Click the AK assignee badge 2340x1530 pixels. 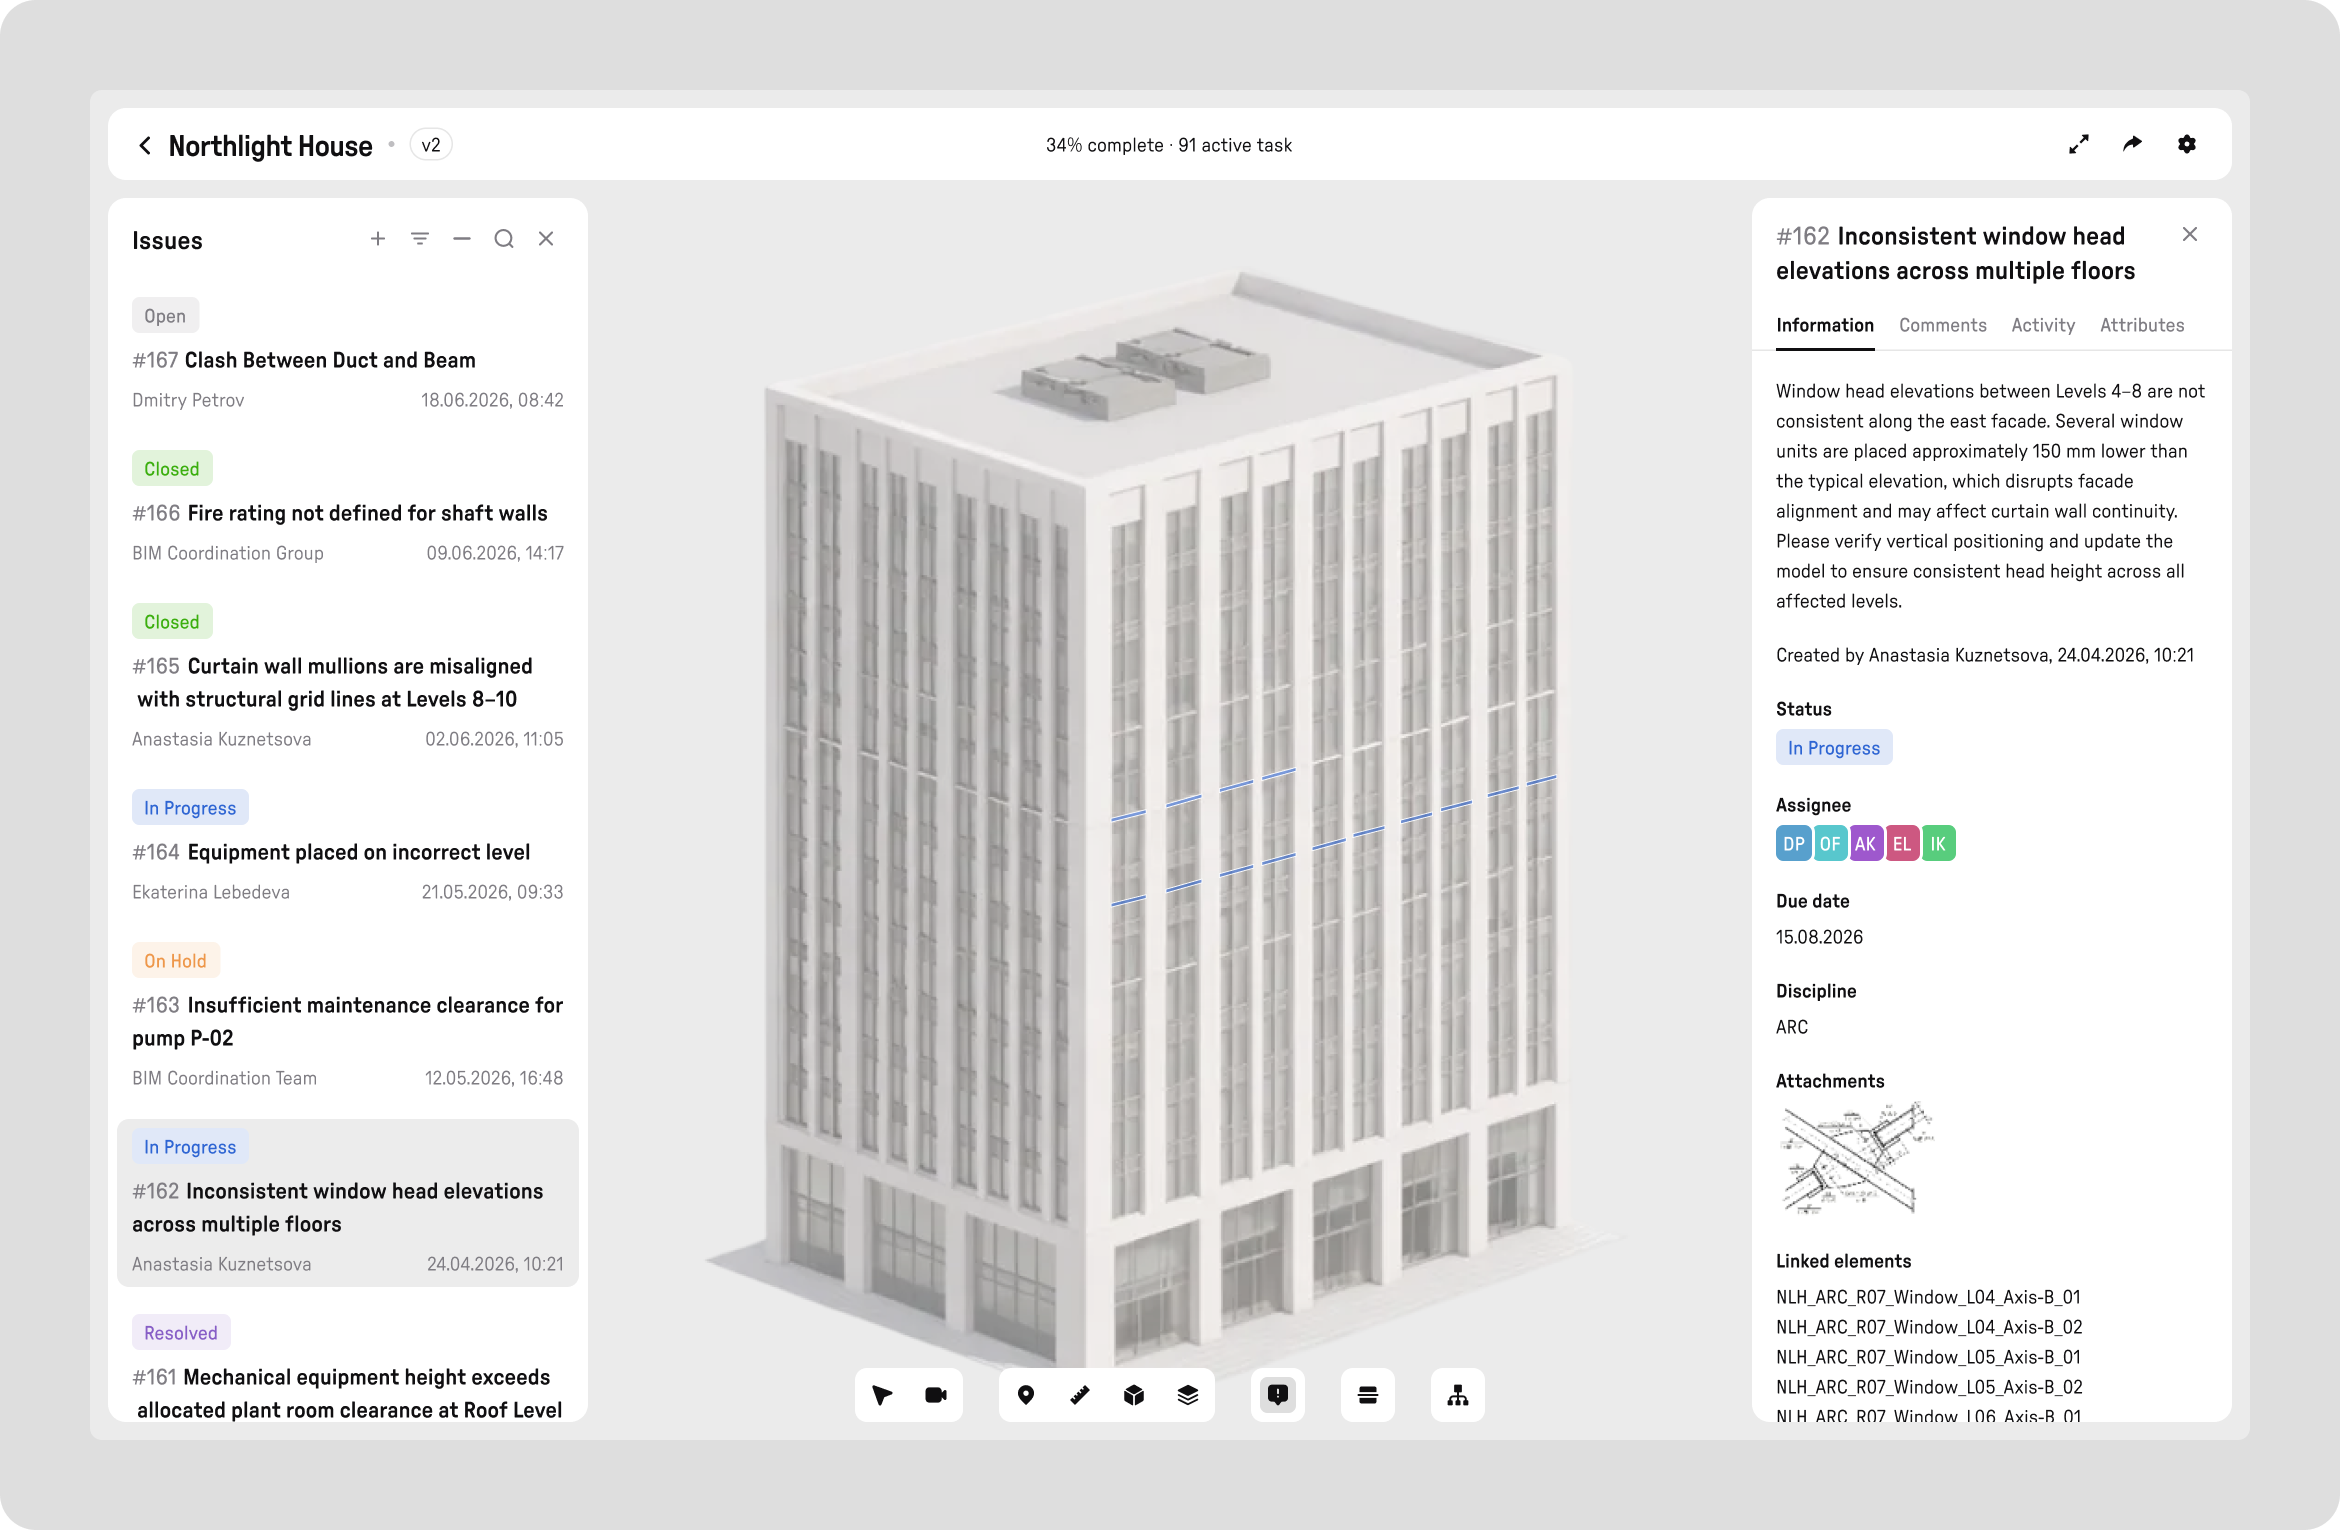(x=1866, y=844)
